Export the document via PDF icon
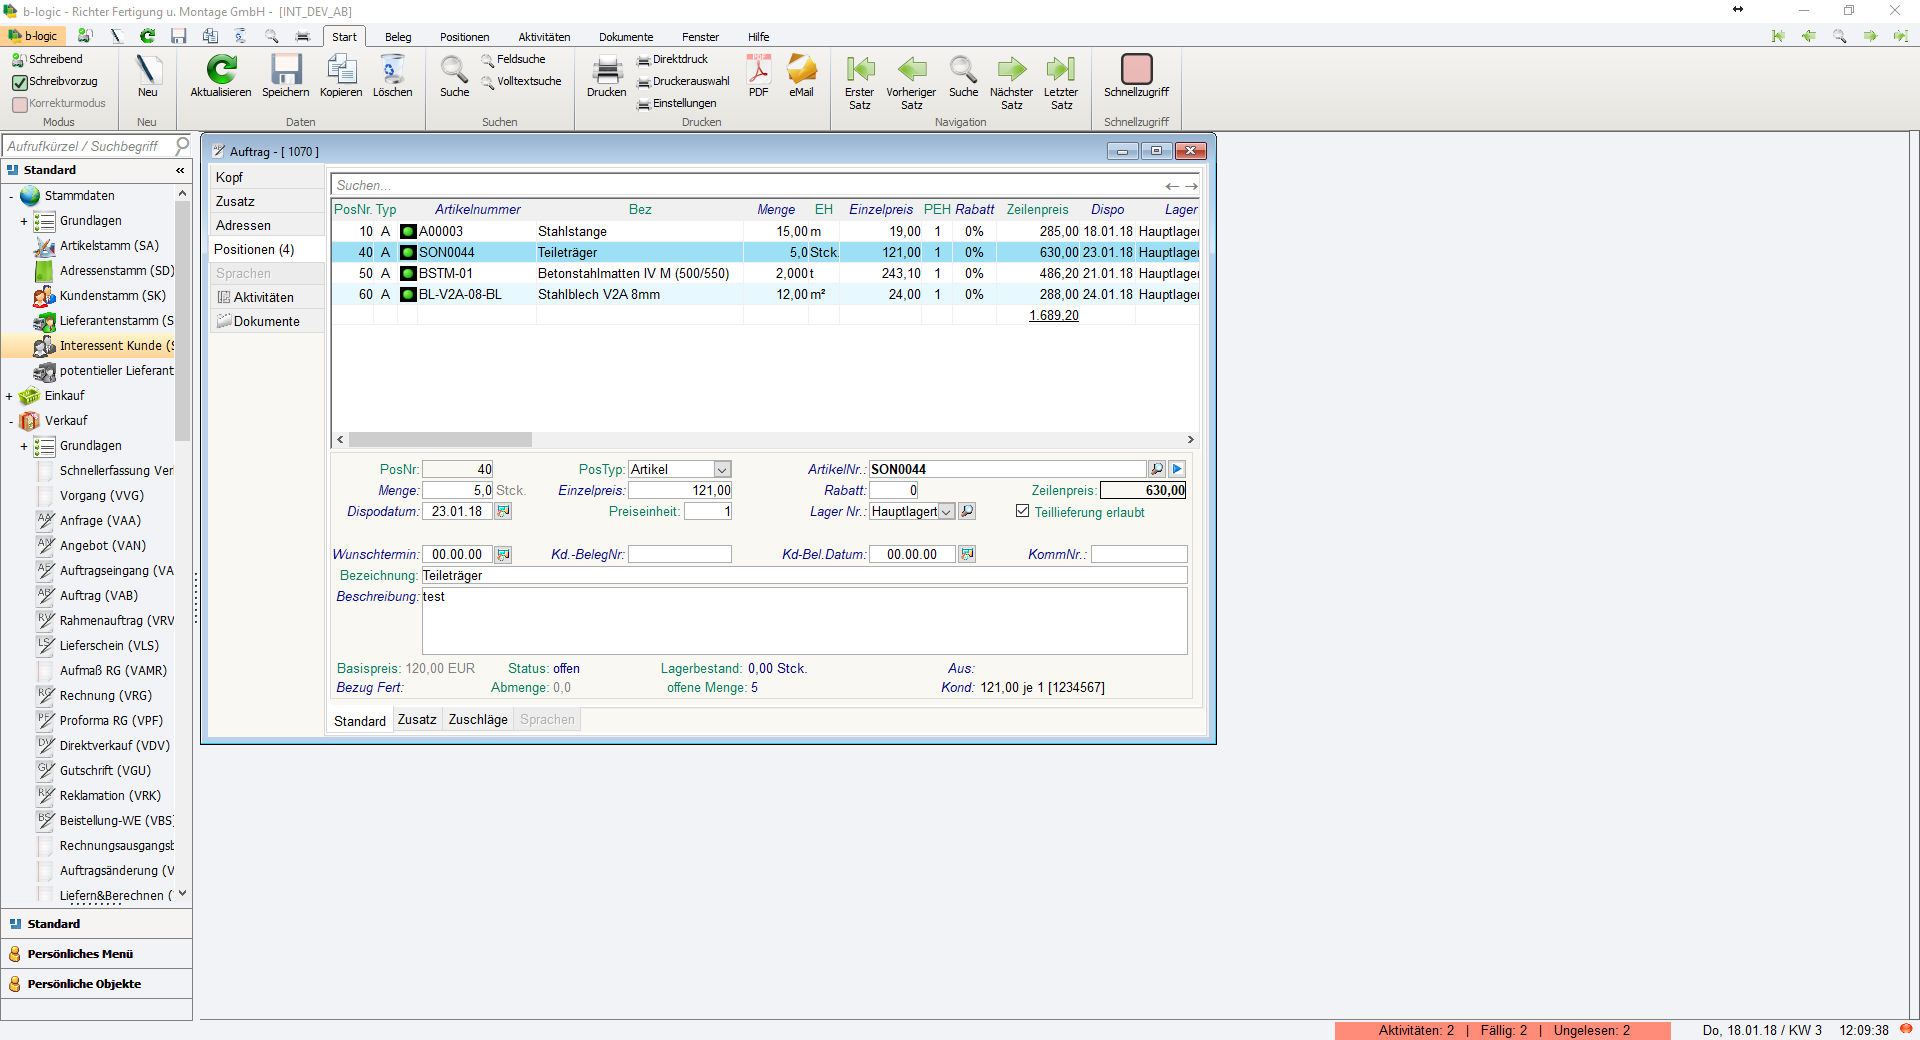Image resolution: width=1920 pixels, height=1040 pixels. point(758,70)
